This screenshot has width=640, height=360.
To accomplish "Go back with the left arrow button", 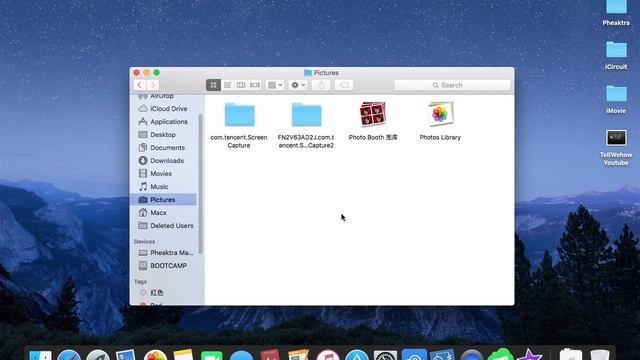I will point(140,85).
